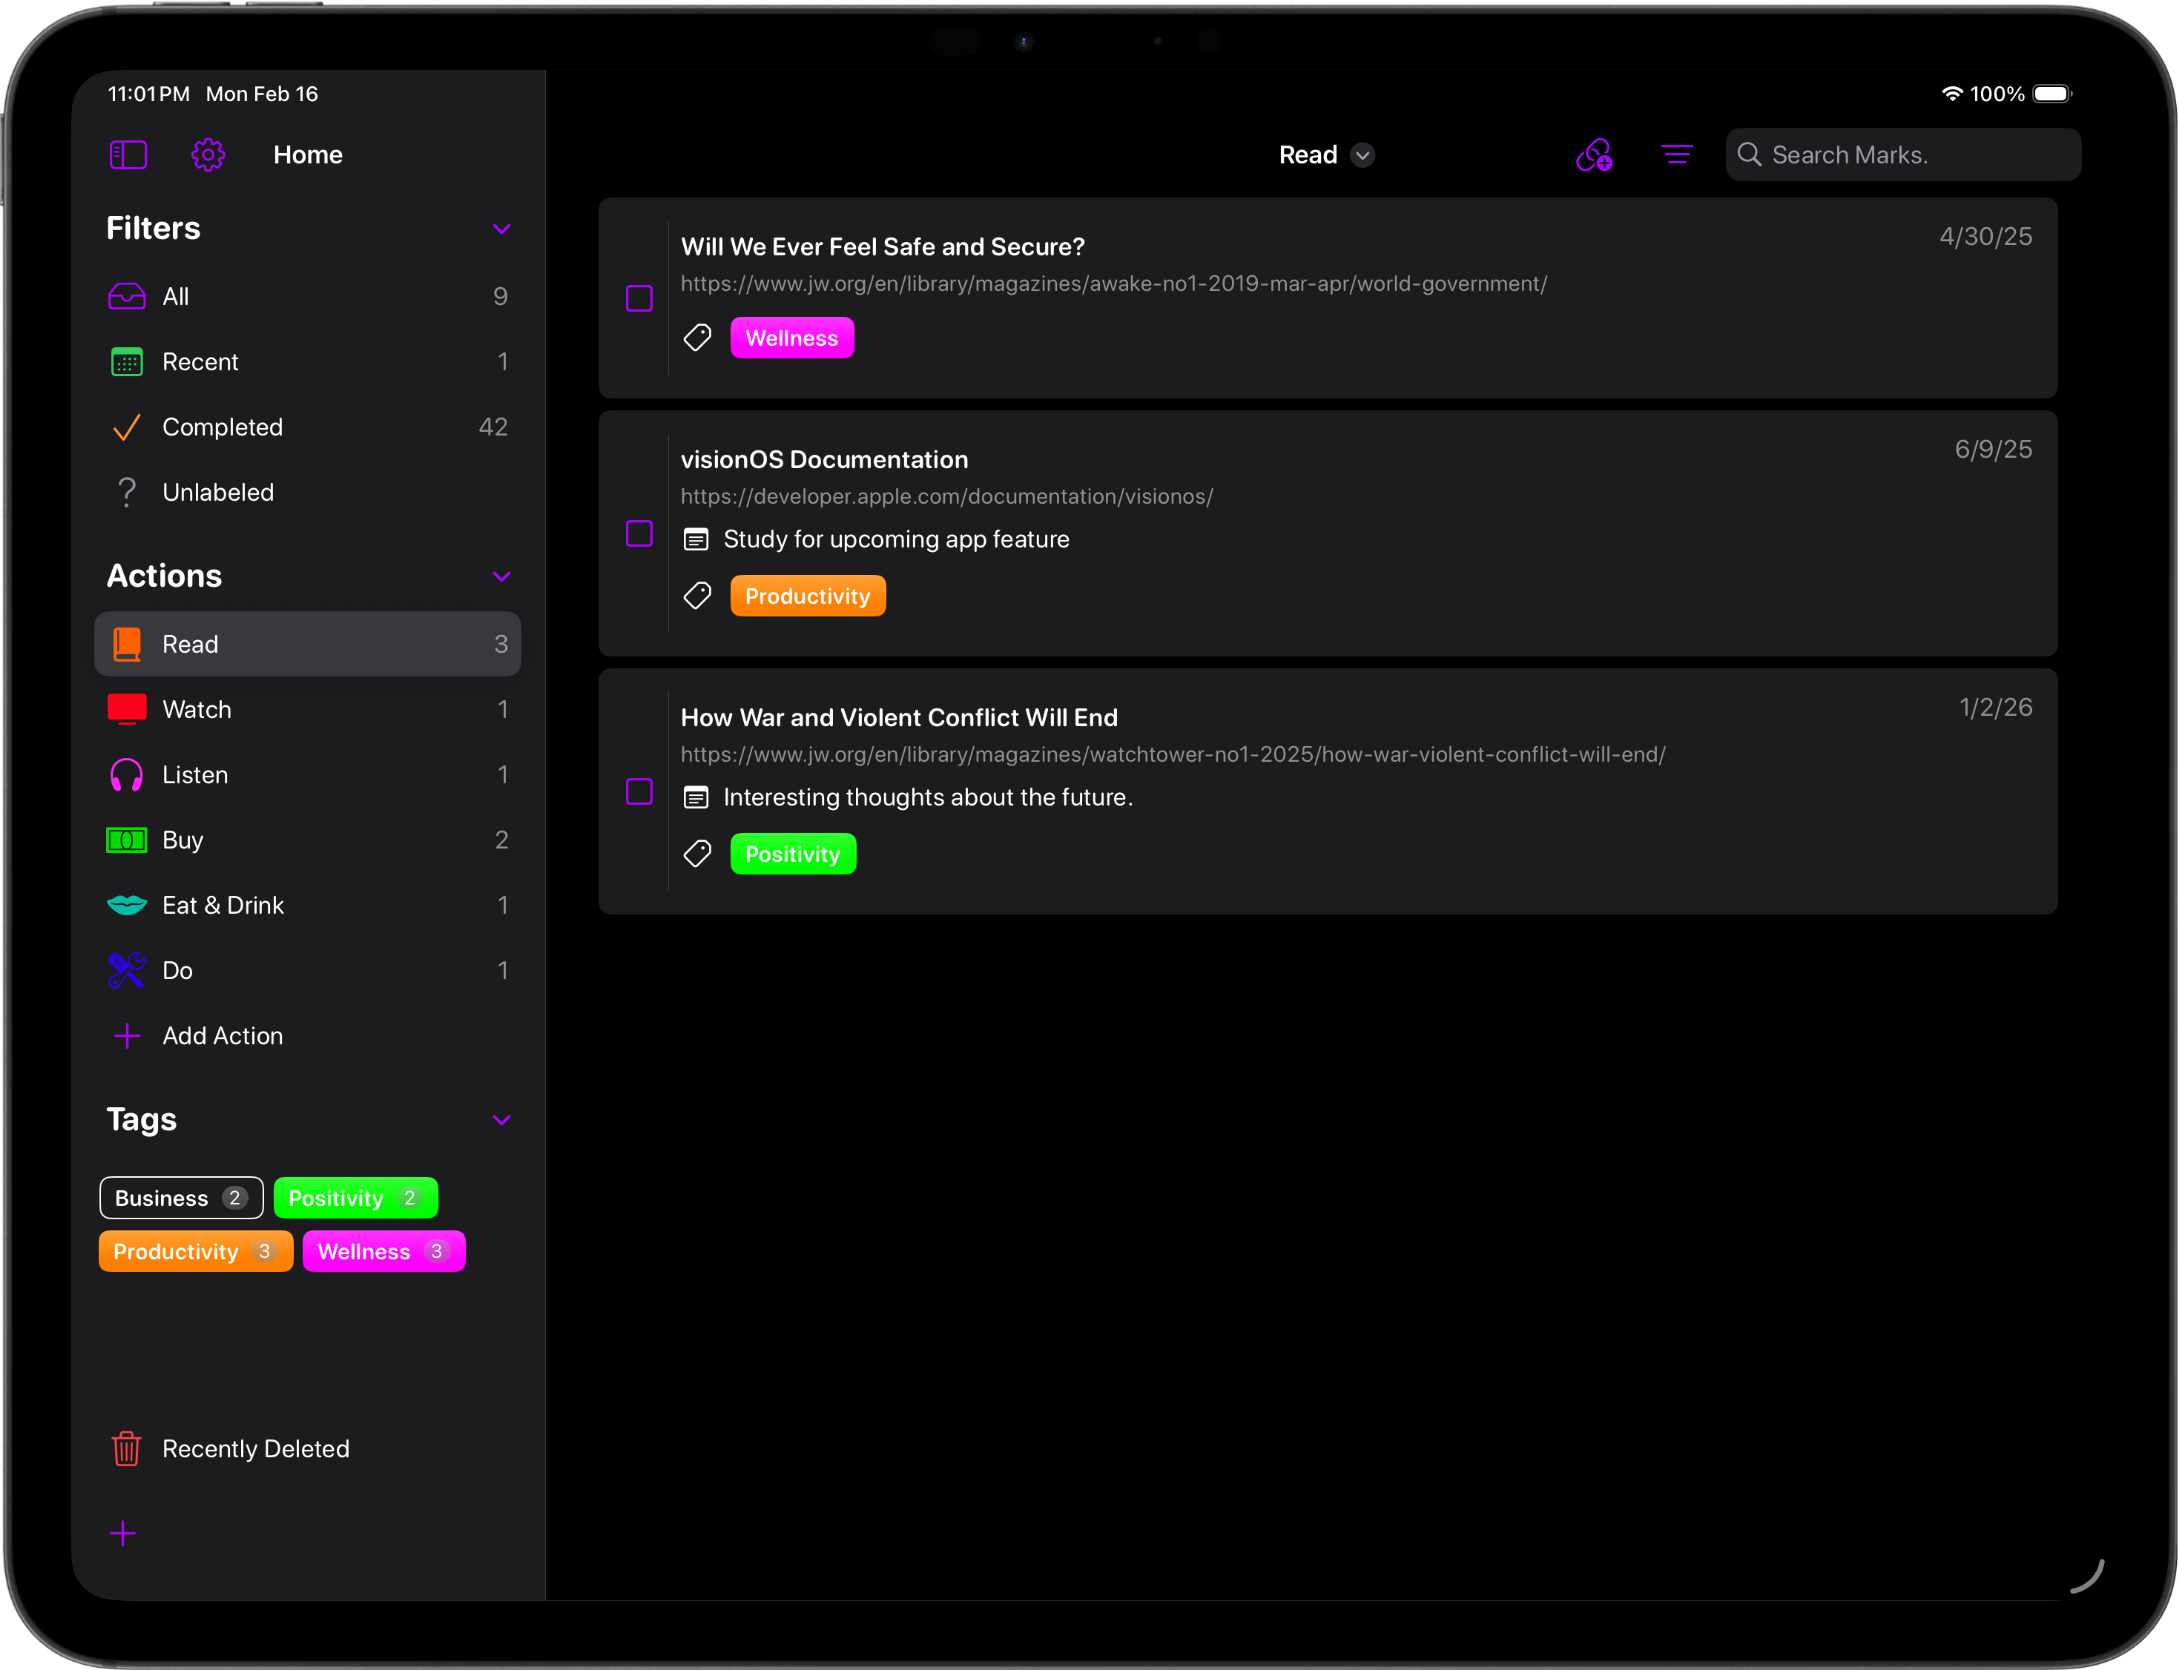Click Add Action
The width and height of the screenshot is (2178, 1670).
tap(222, 1036)
